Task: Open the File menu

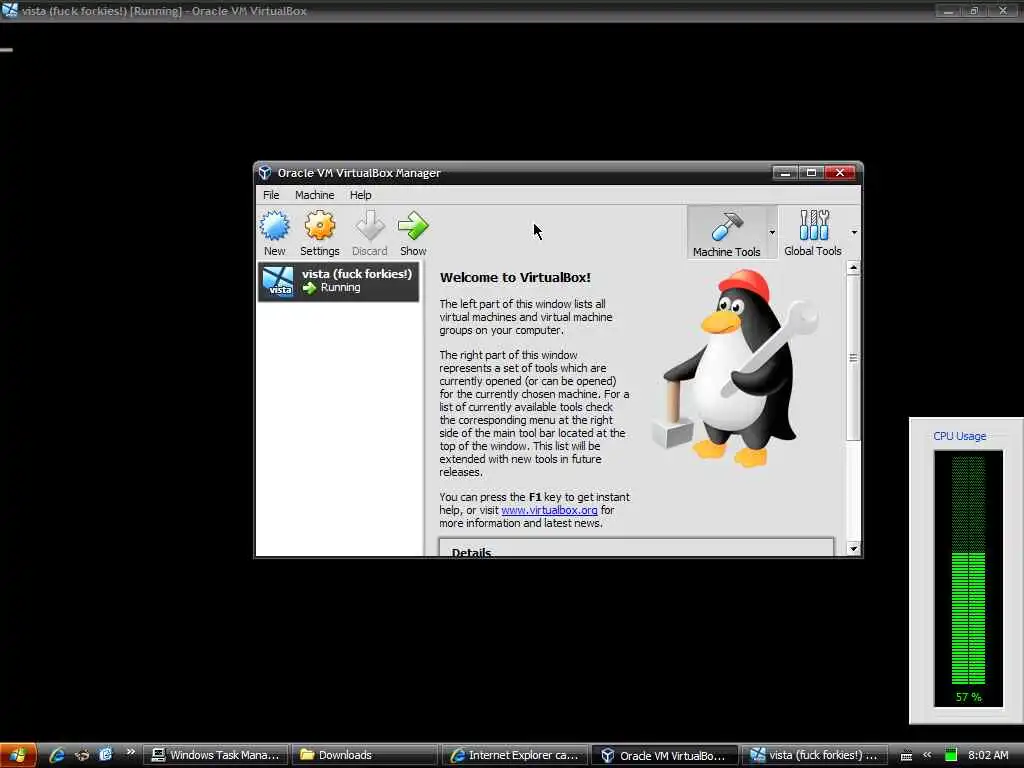Action: point(271,195)
